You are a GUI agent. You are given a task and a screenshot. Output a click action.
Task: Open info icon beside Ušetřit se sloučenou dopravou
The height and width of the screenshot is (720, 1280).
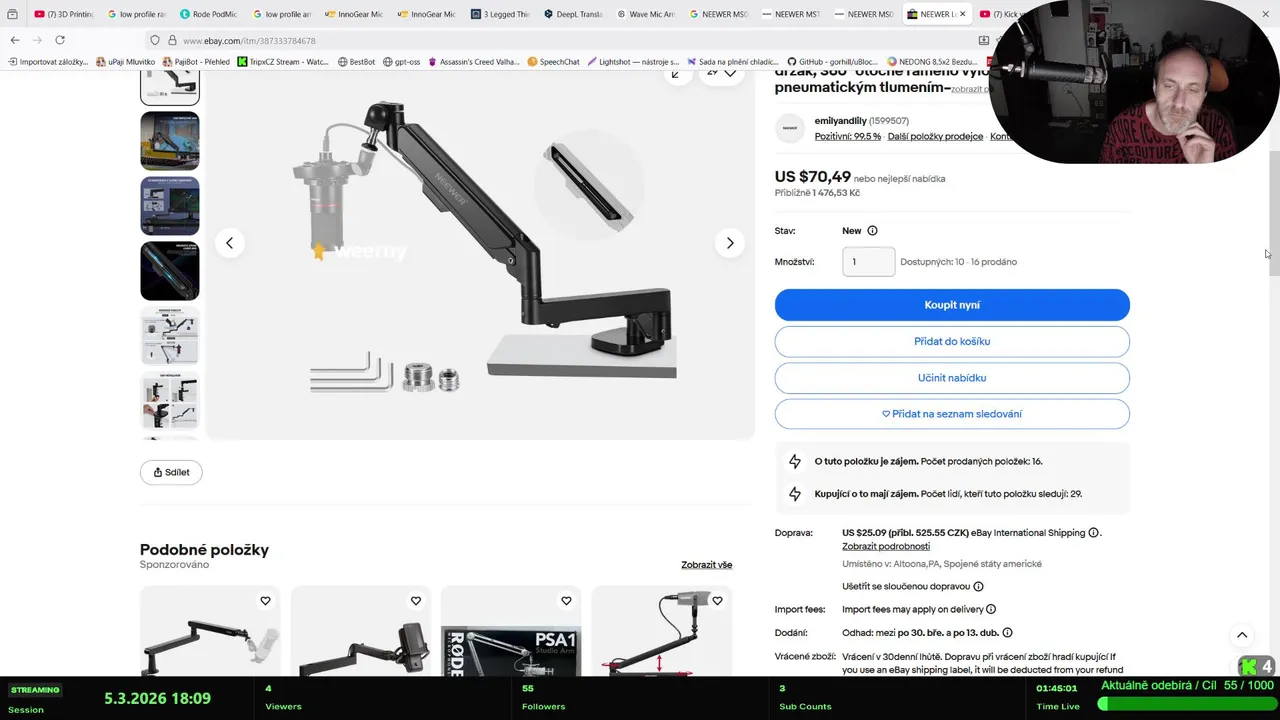pos(978,587)
